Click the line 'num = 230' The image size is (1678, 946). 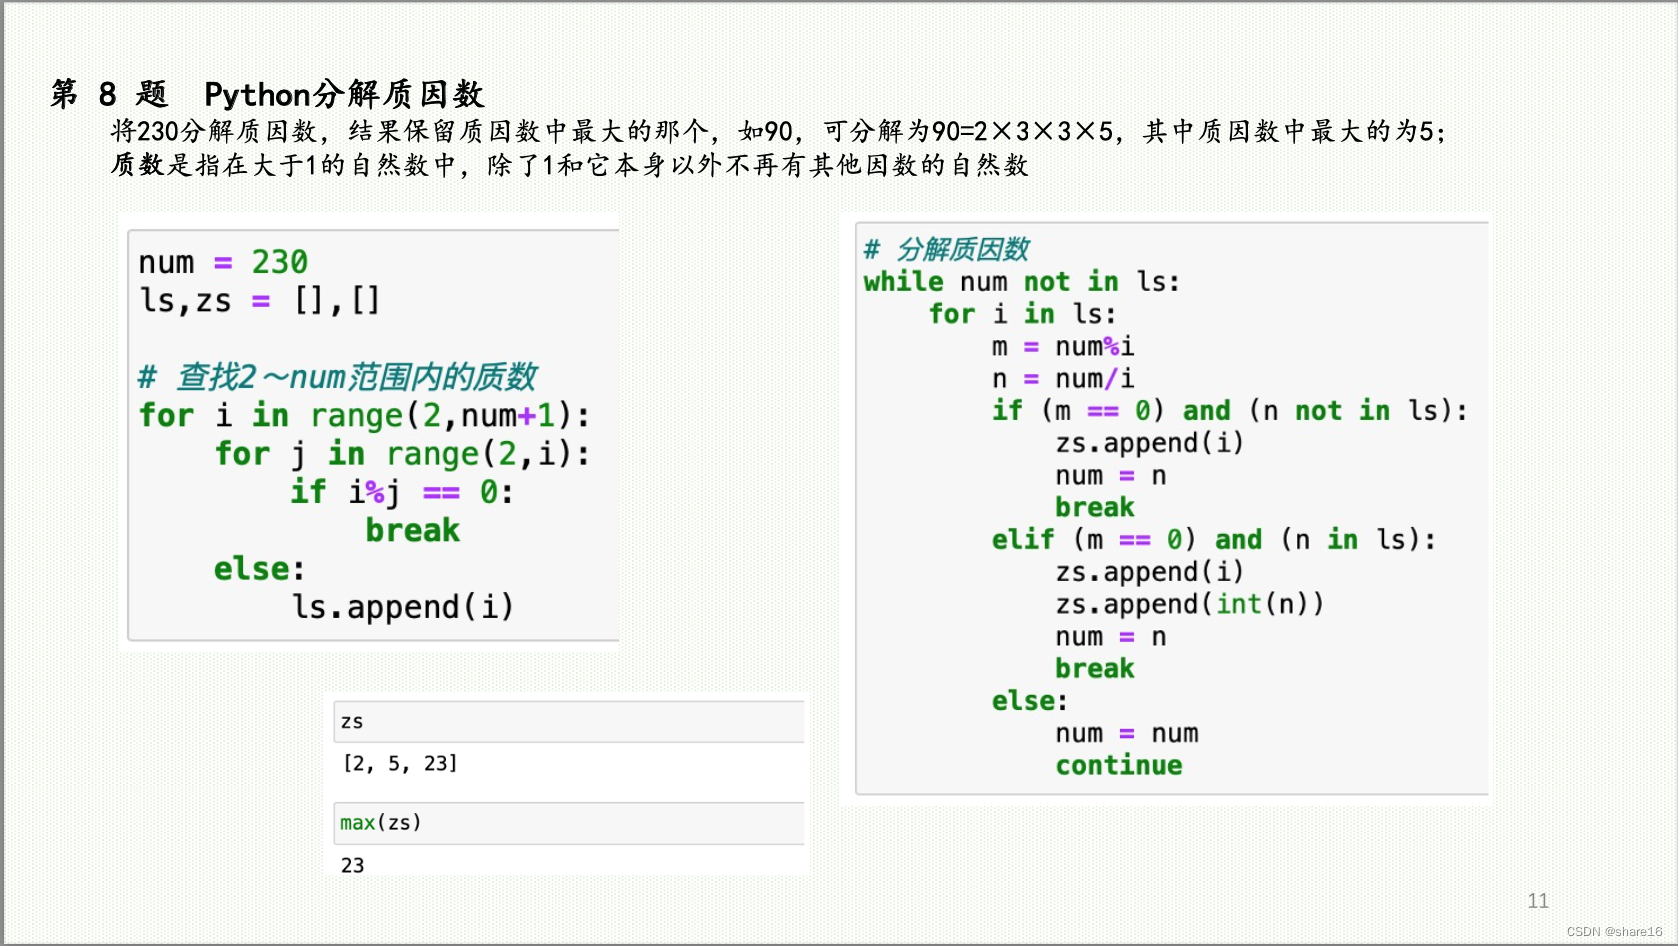pos(223,262)
